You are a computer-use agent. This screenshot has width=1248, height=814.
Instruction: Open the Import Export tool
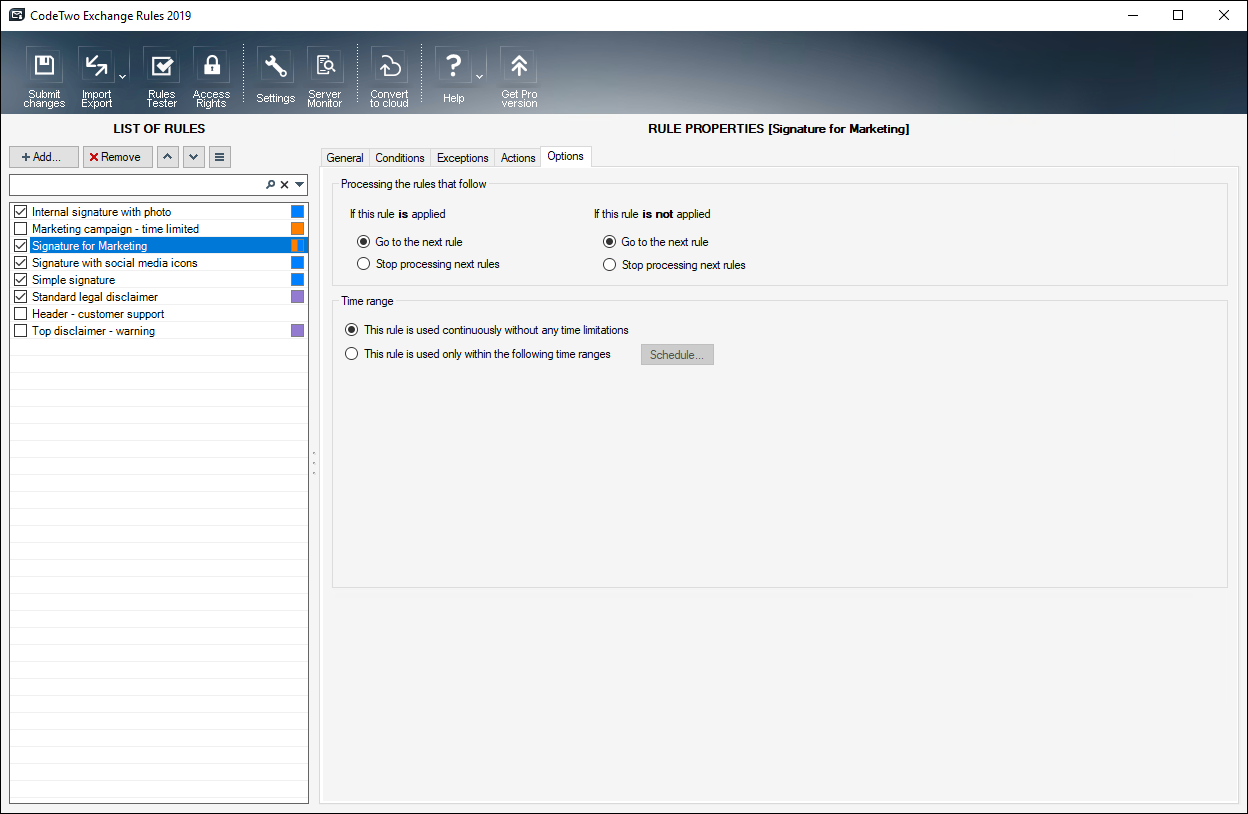(96, 66)
